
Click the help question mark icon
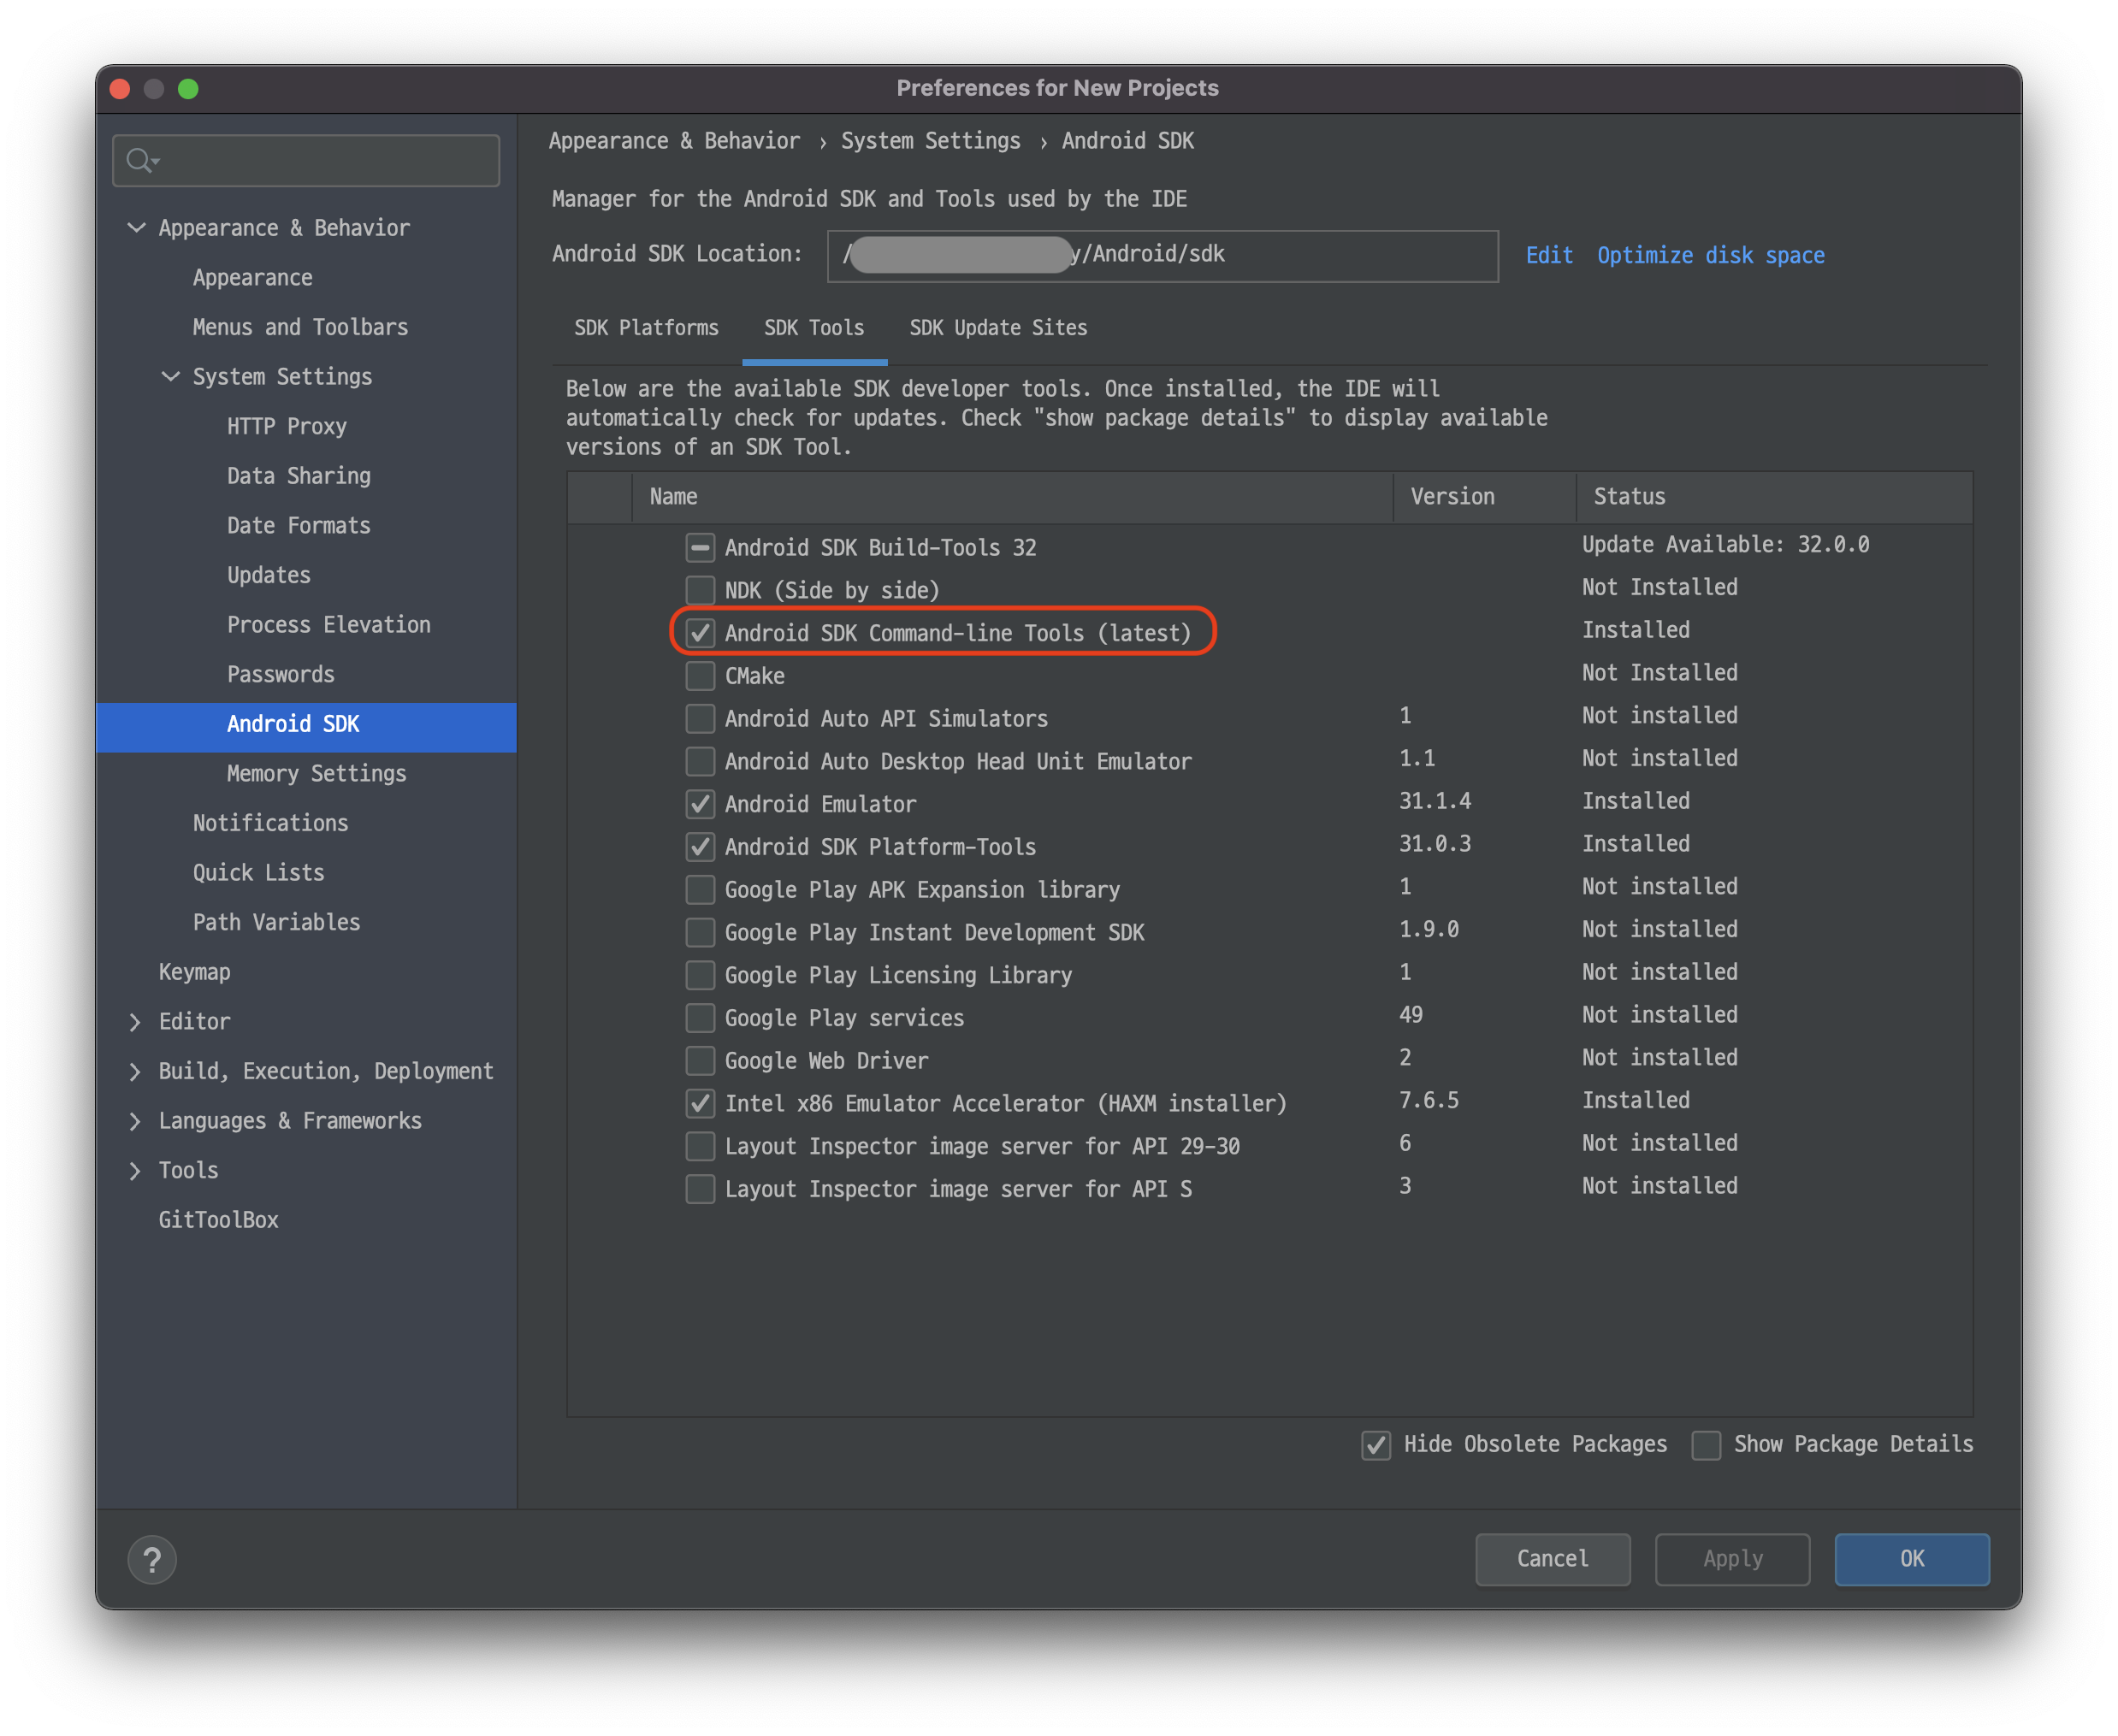click(x=152, y=1559)
